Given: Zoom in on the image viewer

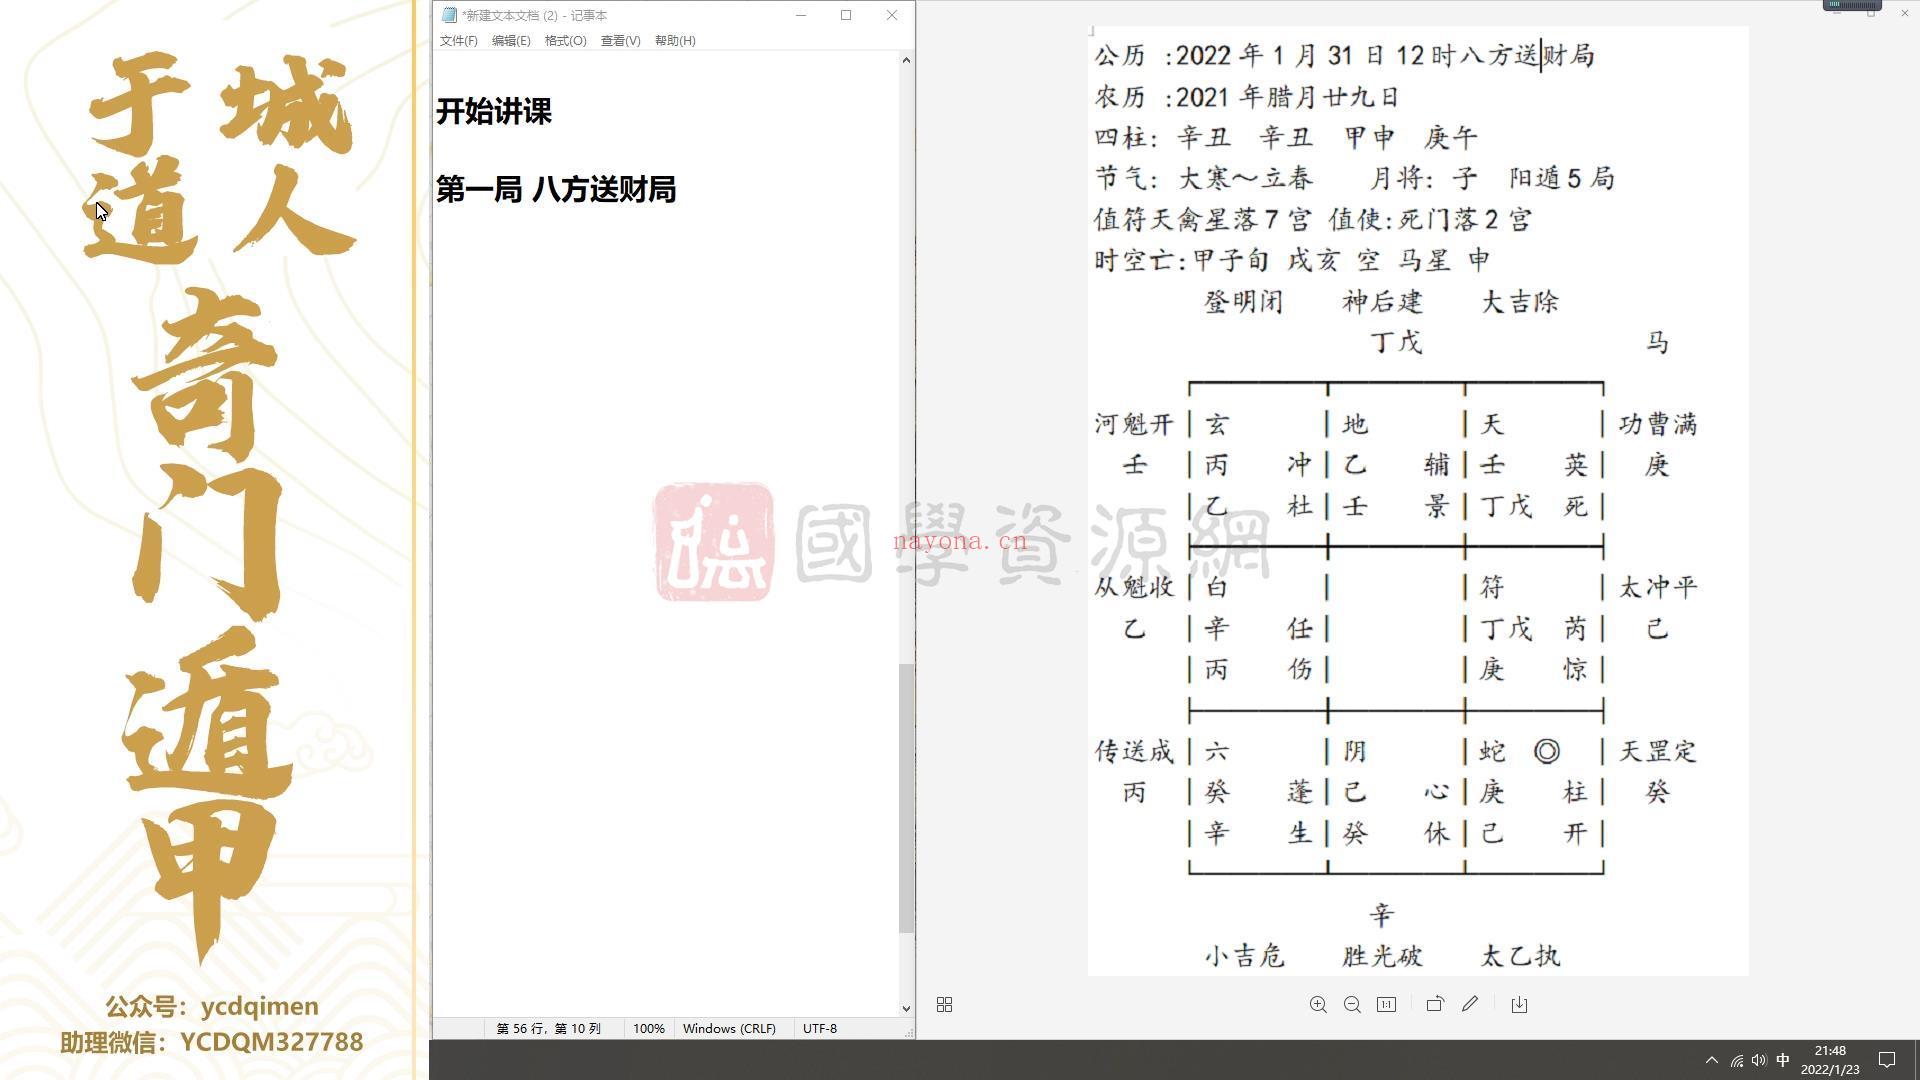Looking at the screenshot, I should [1318, 1004].
